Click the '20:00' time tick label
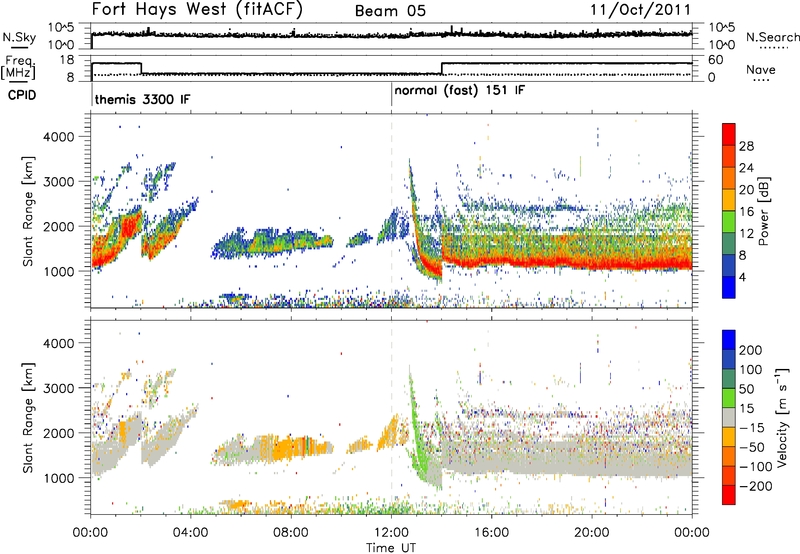Viewport: 800px width, 554px height. [x=592, y=533]
